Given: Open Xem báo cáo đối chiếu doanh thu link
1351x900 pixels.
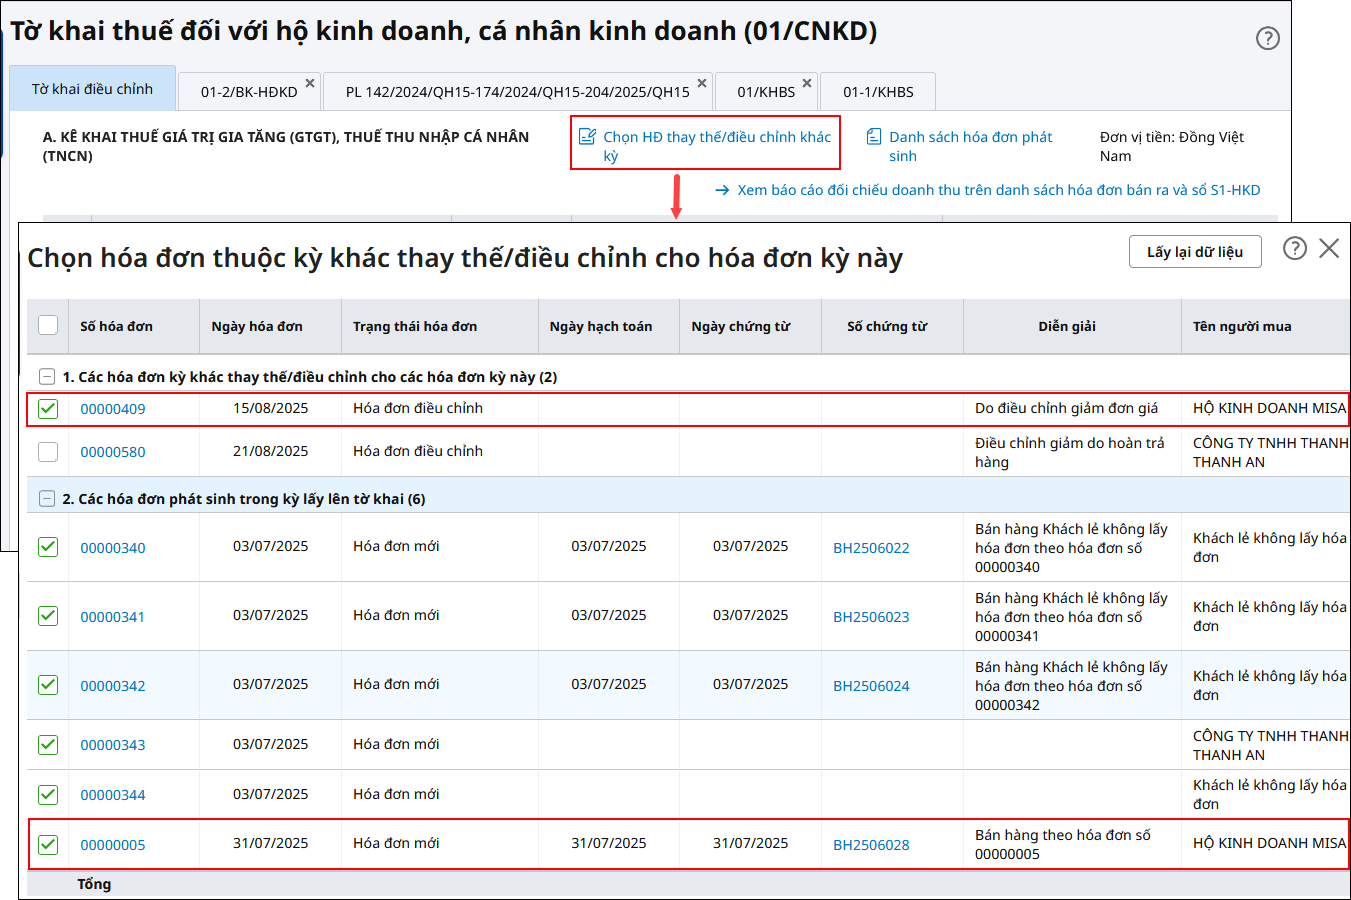Looking at the screenshot, I should click(998, 190).
